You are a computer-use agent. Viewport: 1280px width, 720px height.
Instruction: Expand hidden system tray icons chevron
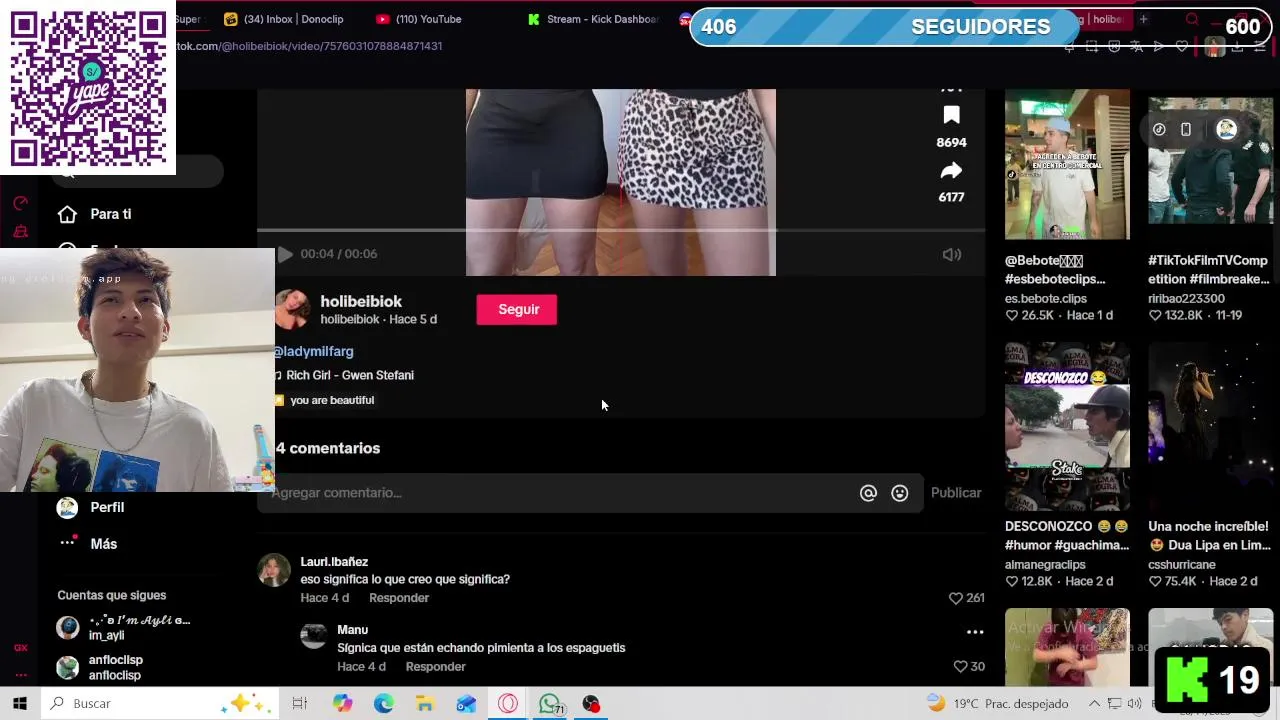point(1094,704)
